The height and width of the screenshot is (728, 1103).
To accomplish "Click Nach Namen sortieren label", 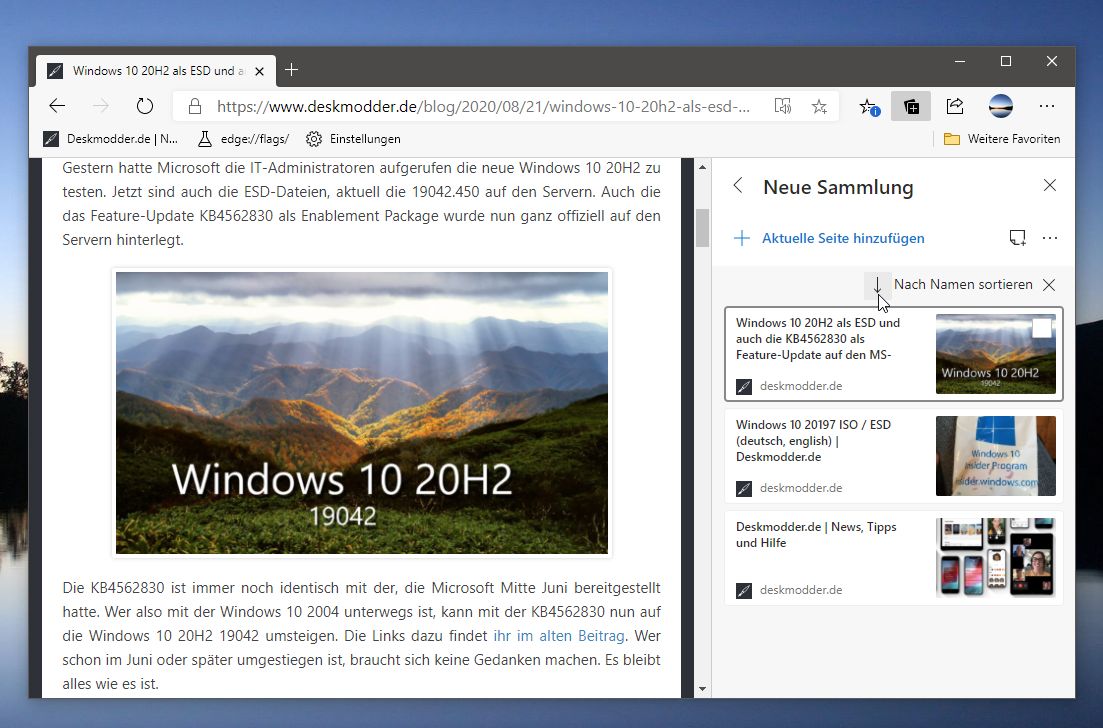I will click(x=963, y=285).
